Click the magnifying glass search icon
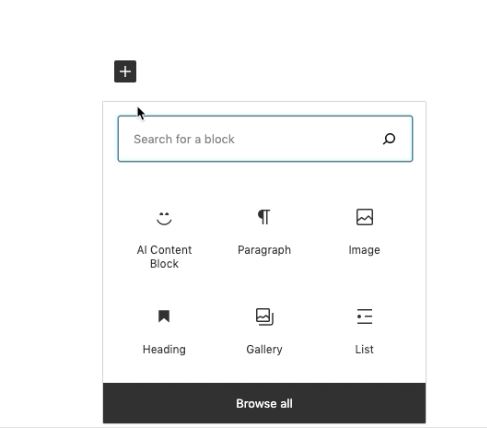Screen dimensions: 487x428 click(x=389, y=139)
